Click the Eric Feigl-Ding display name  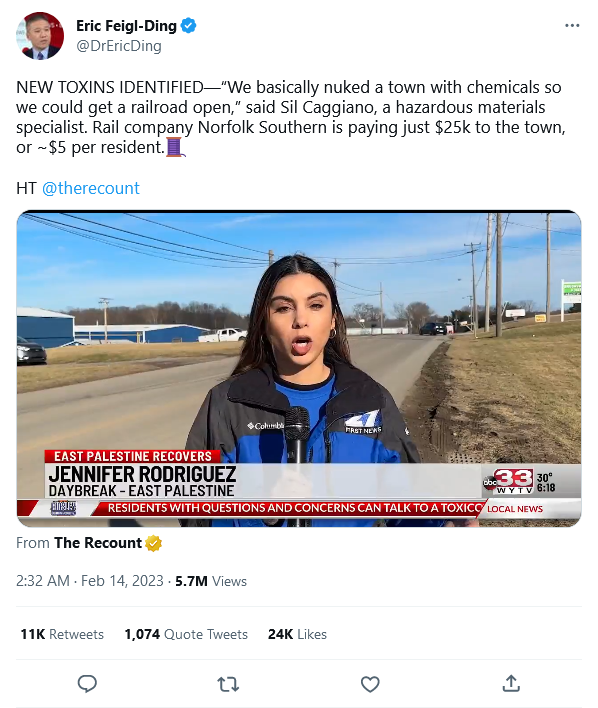point(126,26)
